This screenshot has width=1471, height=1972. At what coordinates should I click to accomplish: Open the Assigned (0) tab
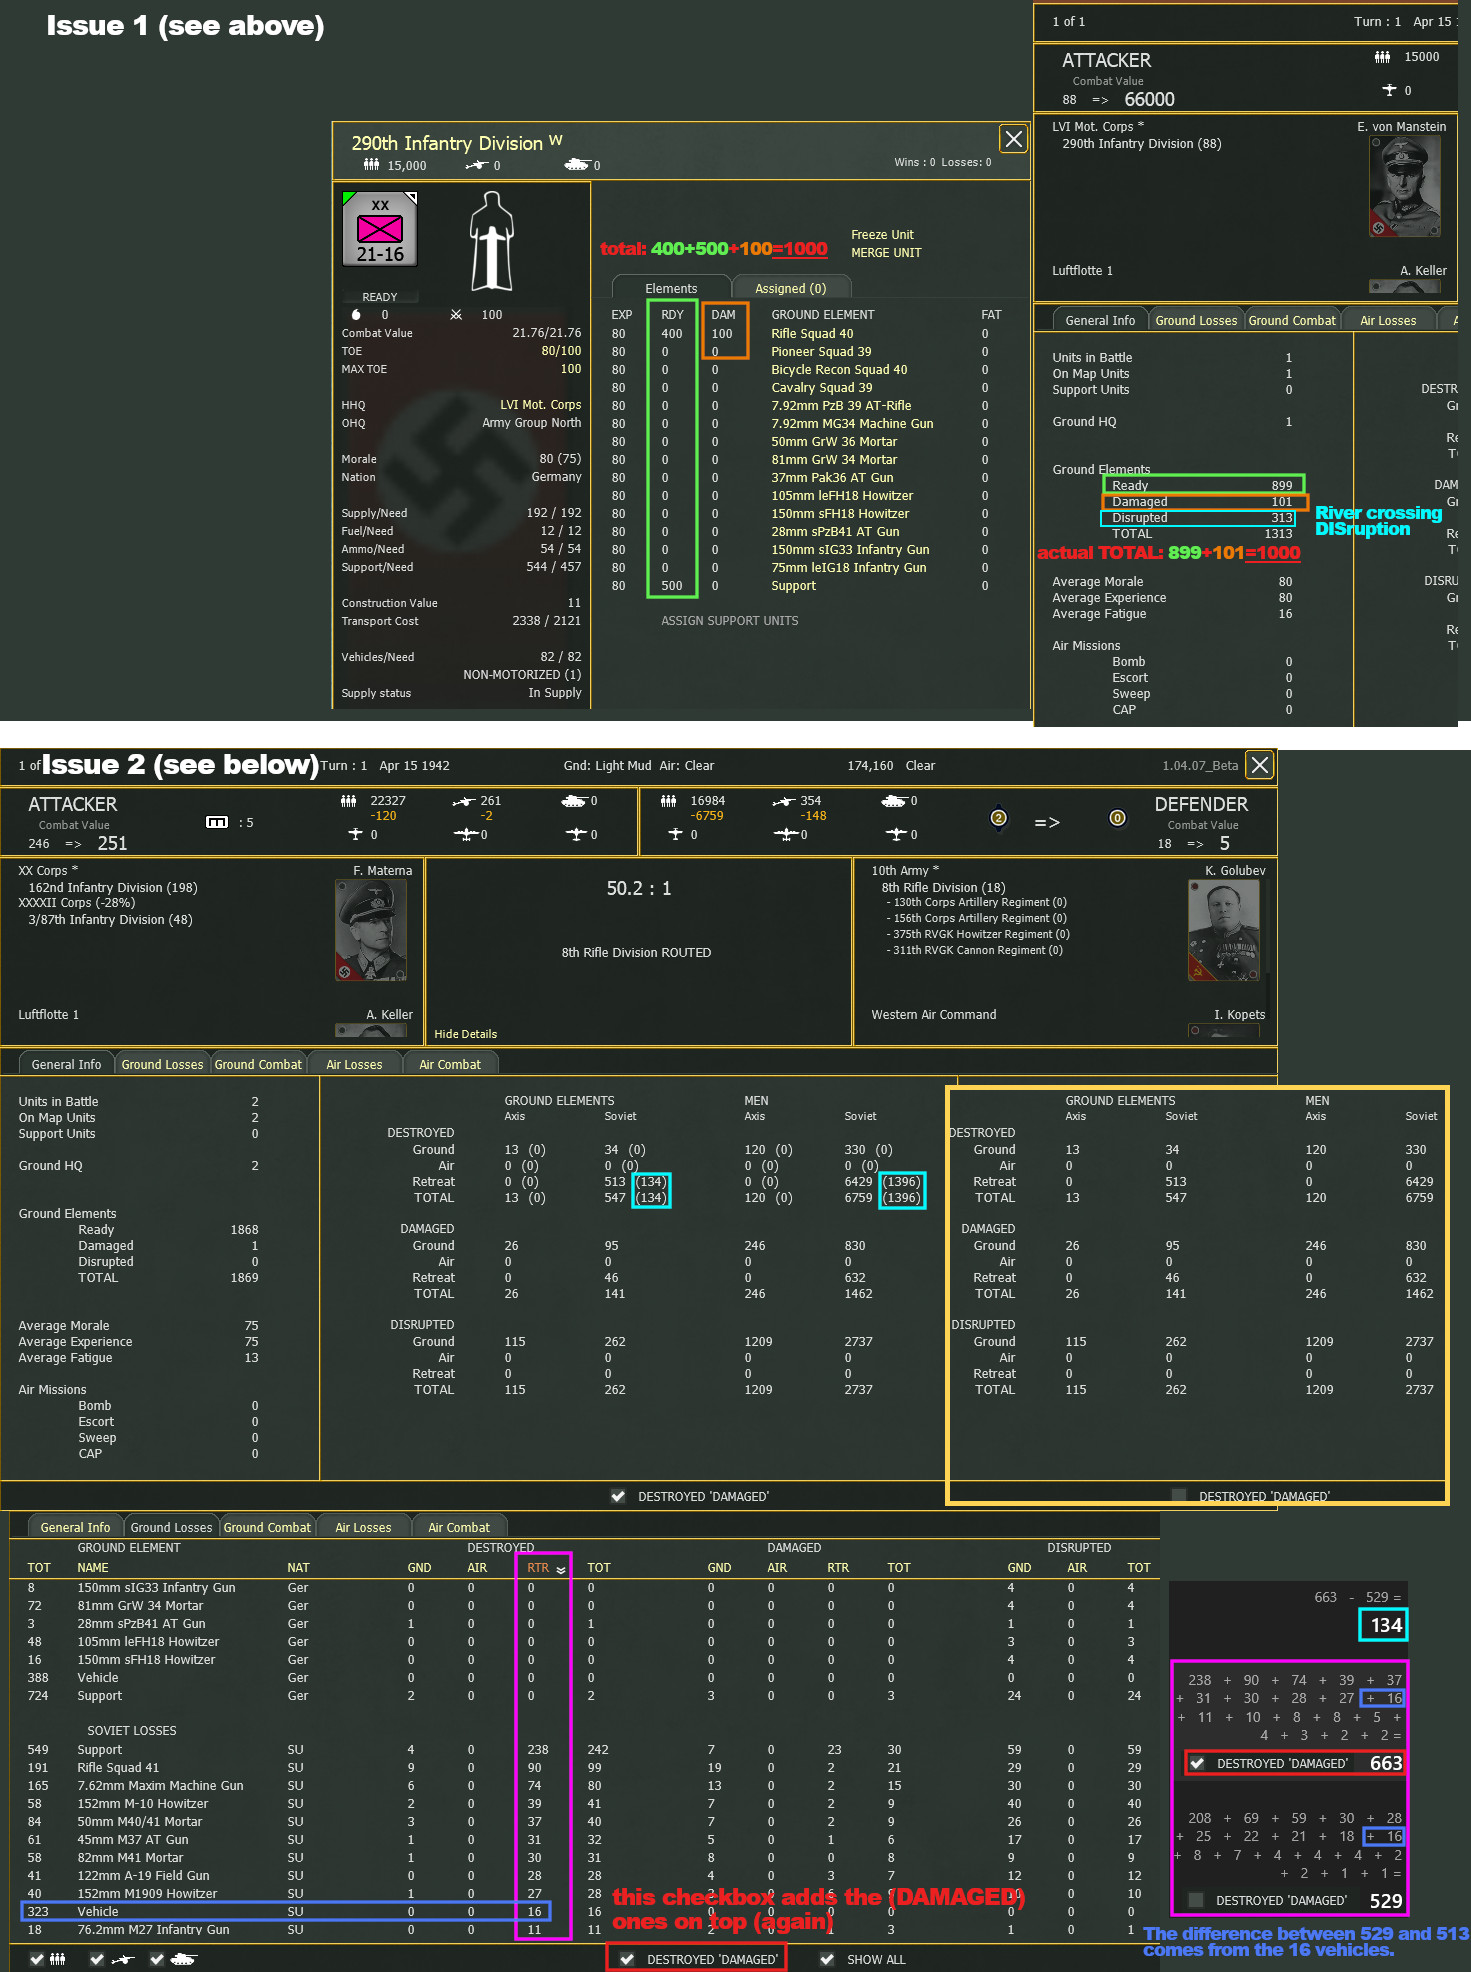point(790,288)
